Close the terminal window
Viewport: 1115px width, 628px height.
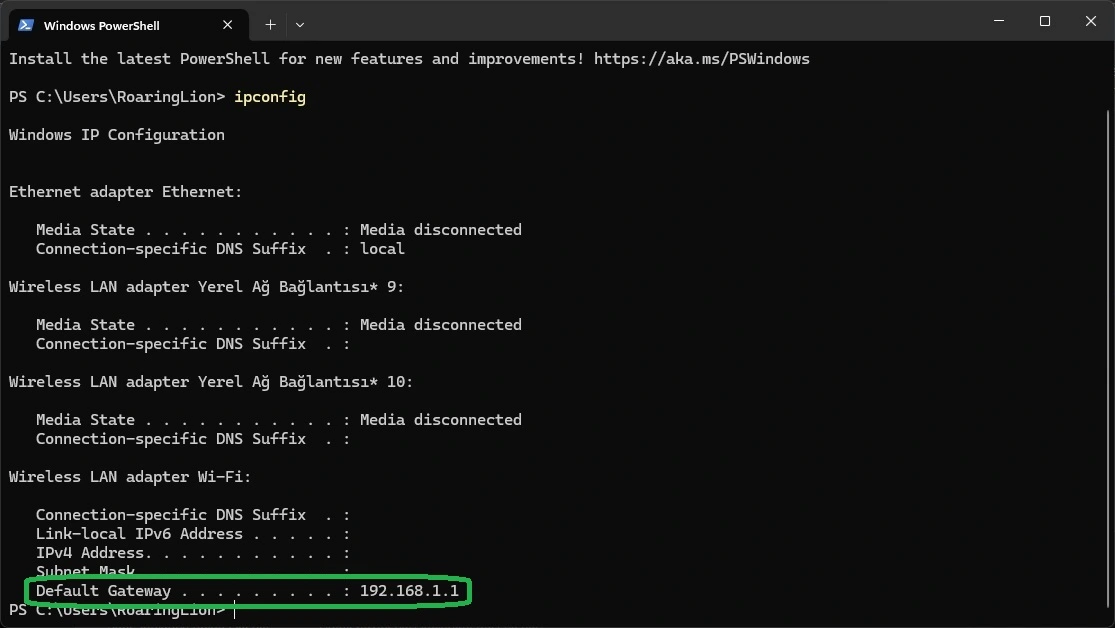tap(1091, 21)
